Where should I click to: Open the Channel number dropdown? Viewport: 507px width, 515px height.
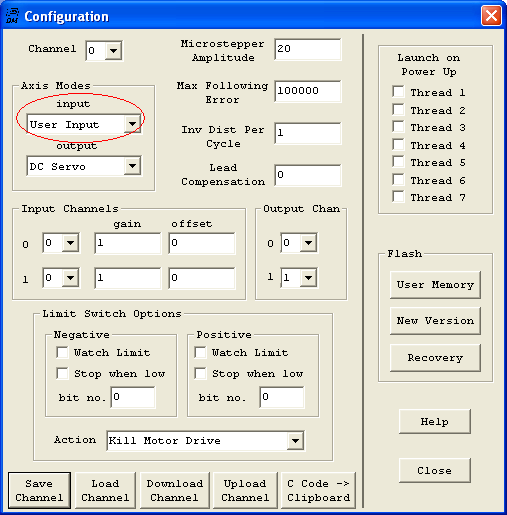click(x=113, y=51)
